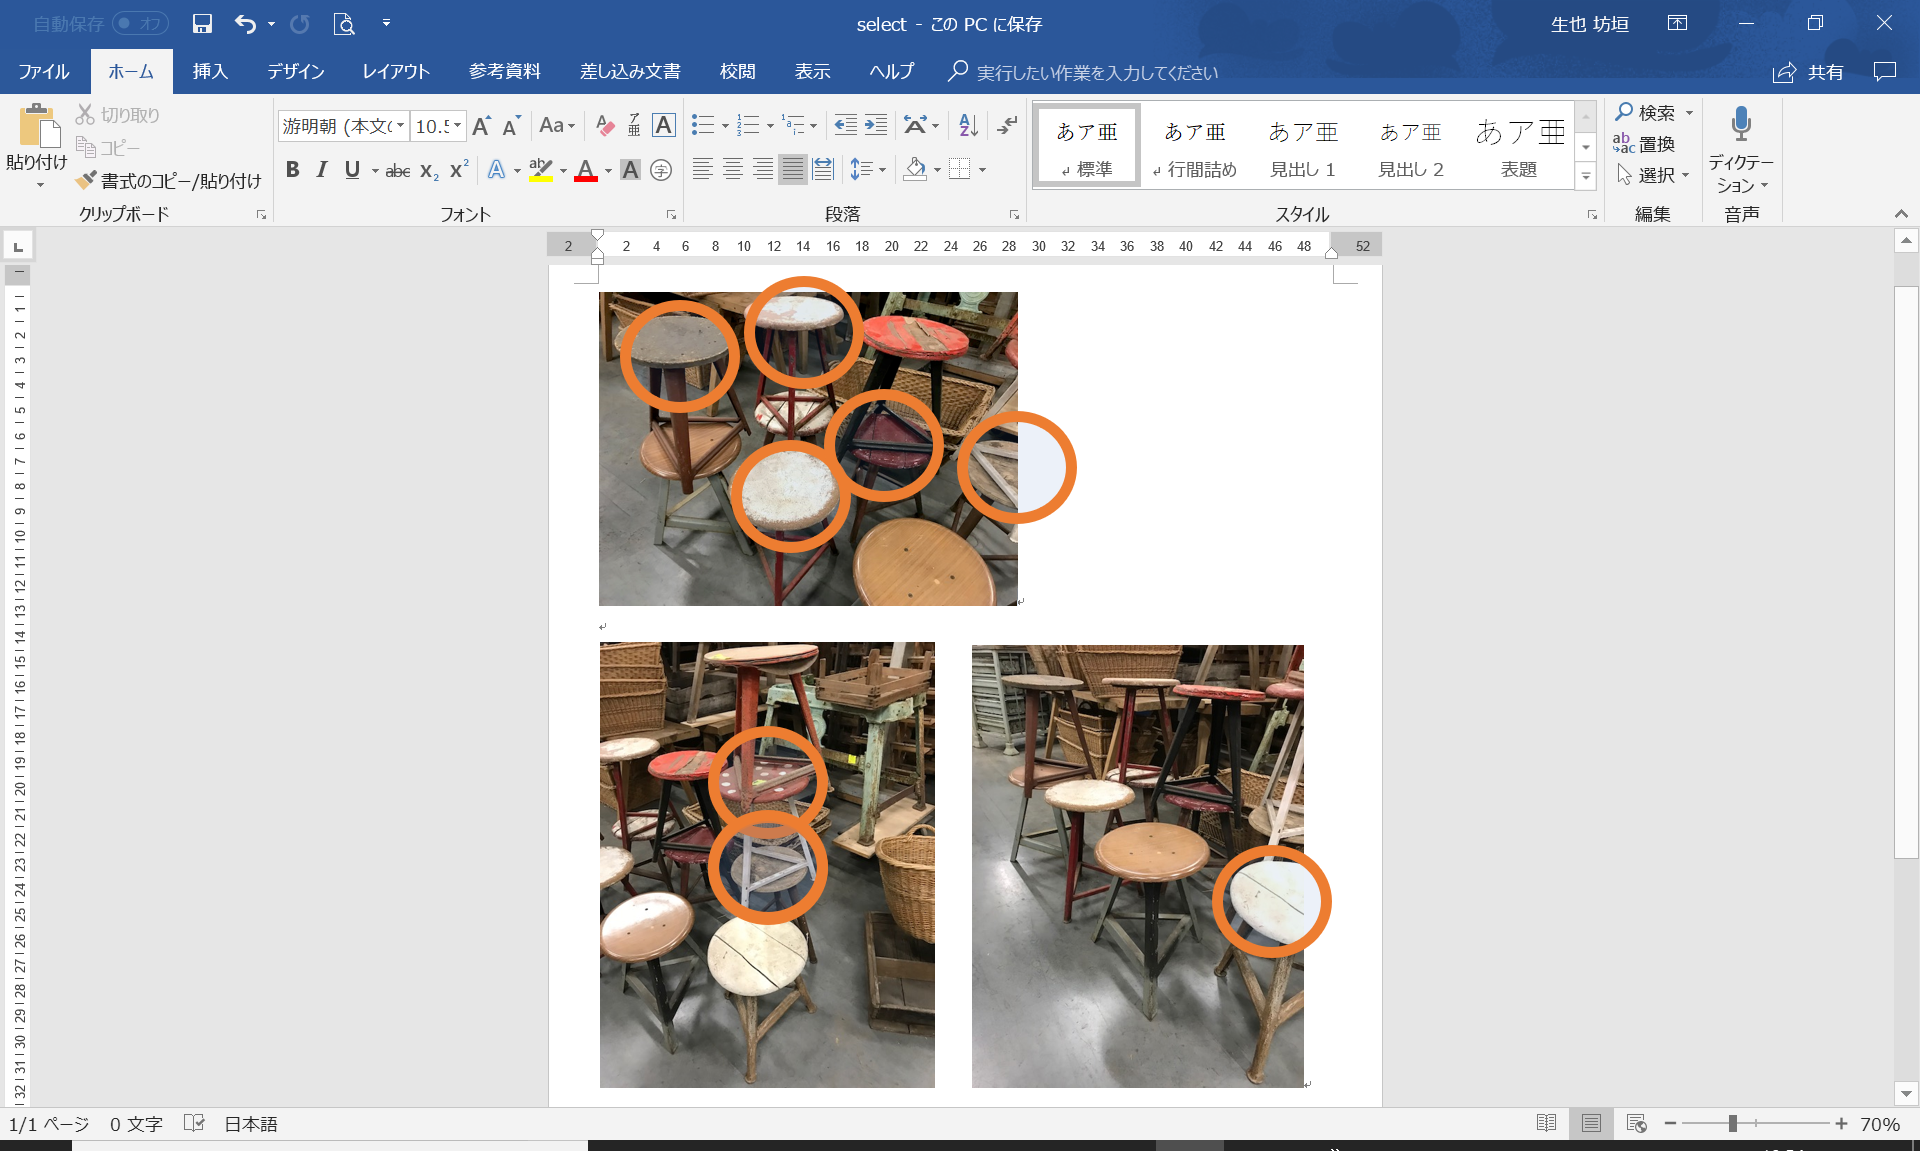Toggle Italic formatting
This screenshot has width=1920, height=1151.
[x=321, y=170]
